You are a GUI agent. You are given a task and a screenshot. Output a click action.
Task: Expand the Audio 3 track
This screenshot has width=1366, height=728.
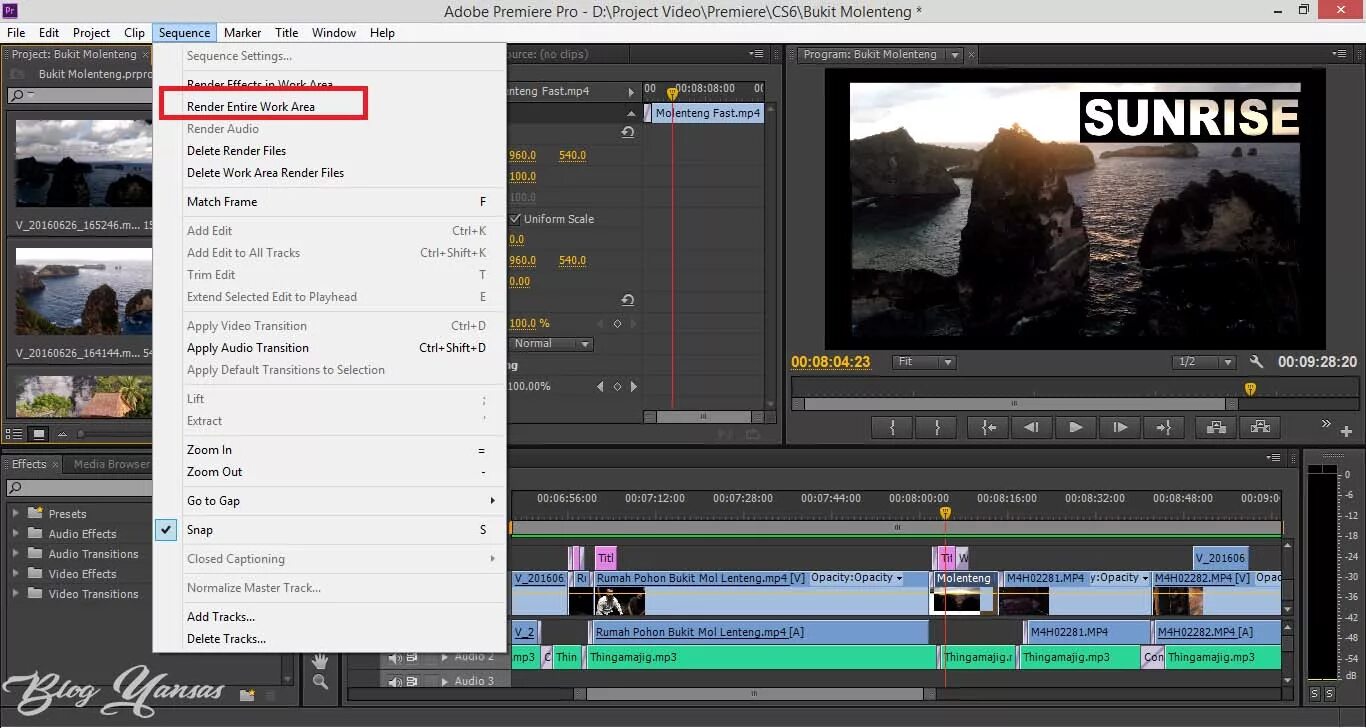pos(445,682)
